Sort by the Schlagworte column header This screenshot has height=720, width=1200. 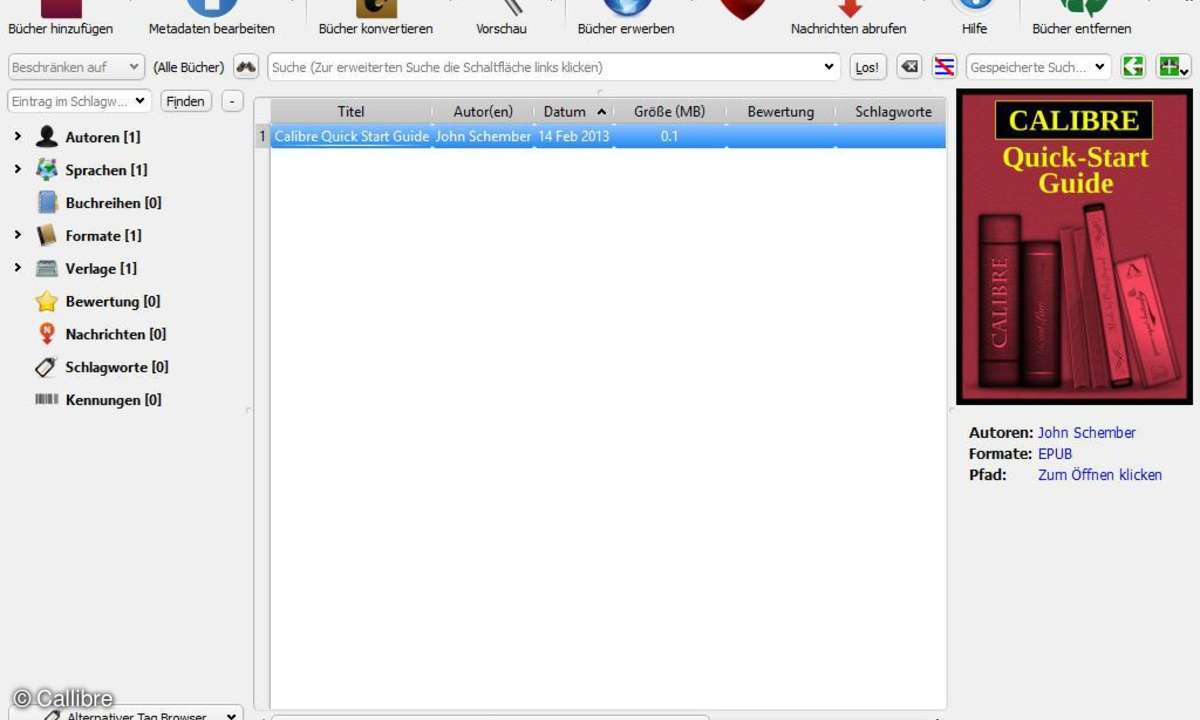[892, 112]
